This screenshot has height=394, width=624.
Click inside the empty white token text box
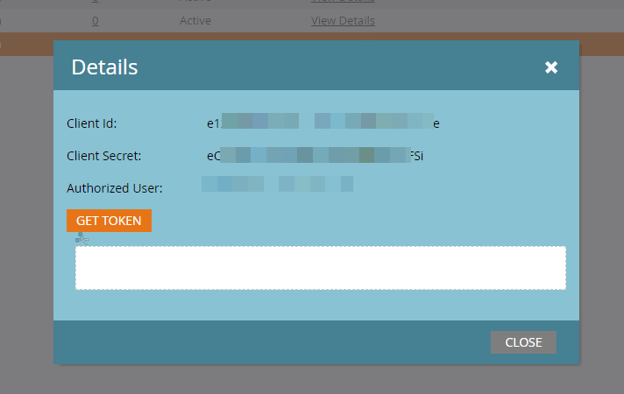pyautogui.click(x=321, y=268)
